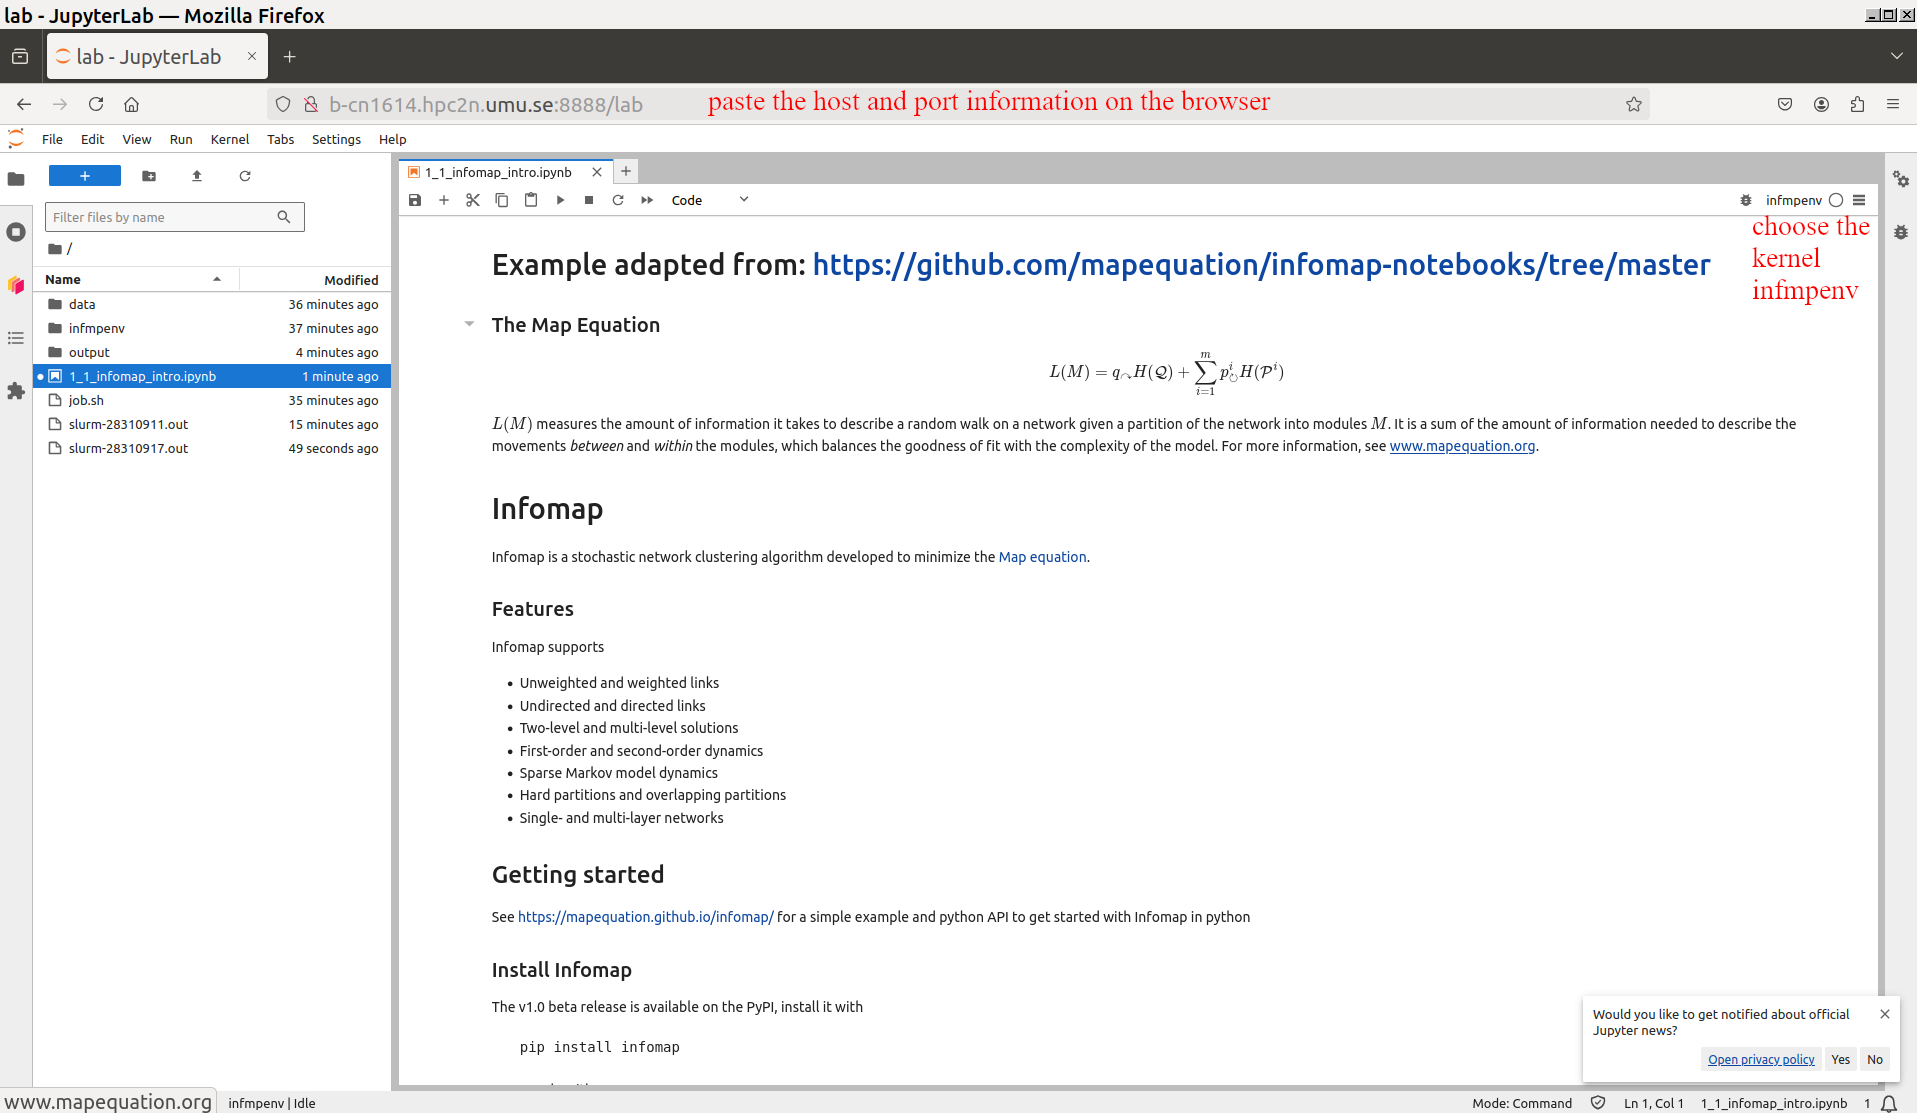
Task: Select the job.sh file
Action: pyautogui.click(x=212, y=400)
